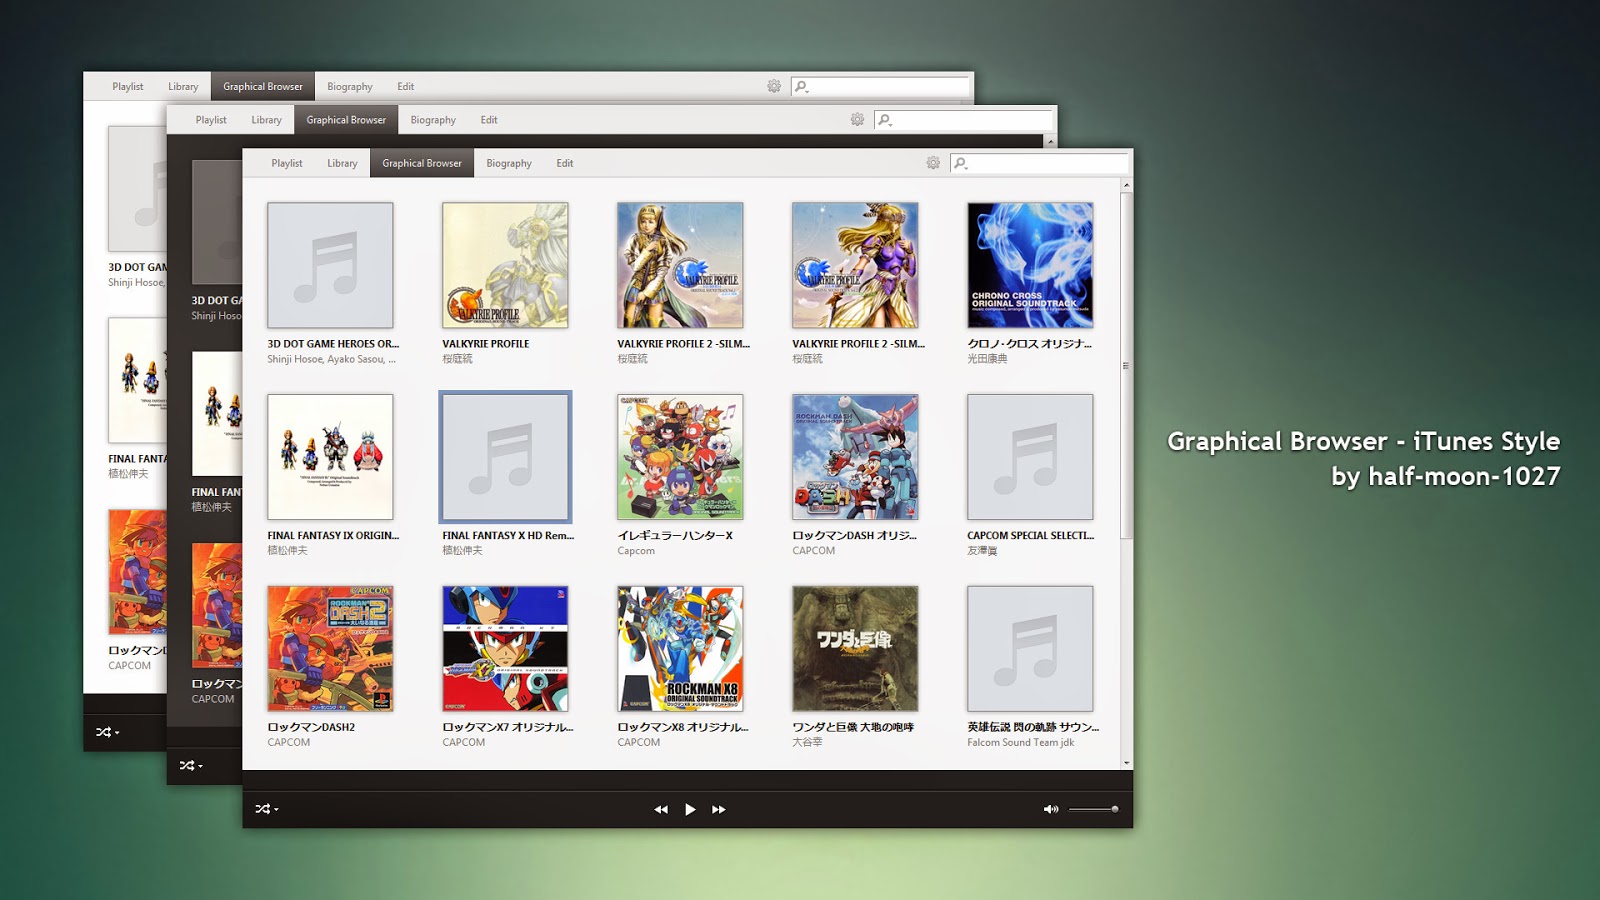Image resolution: width=1600 pixels, height=900 pixels.
Task: Click the front window scrollbar up arrow
Action: coord(1126,185)
